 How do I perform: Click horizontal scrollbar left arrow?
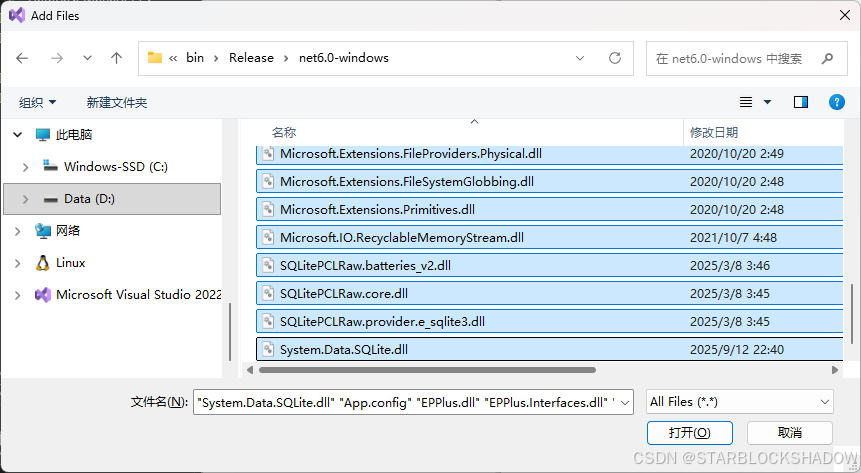[x=250, y=370]
